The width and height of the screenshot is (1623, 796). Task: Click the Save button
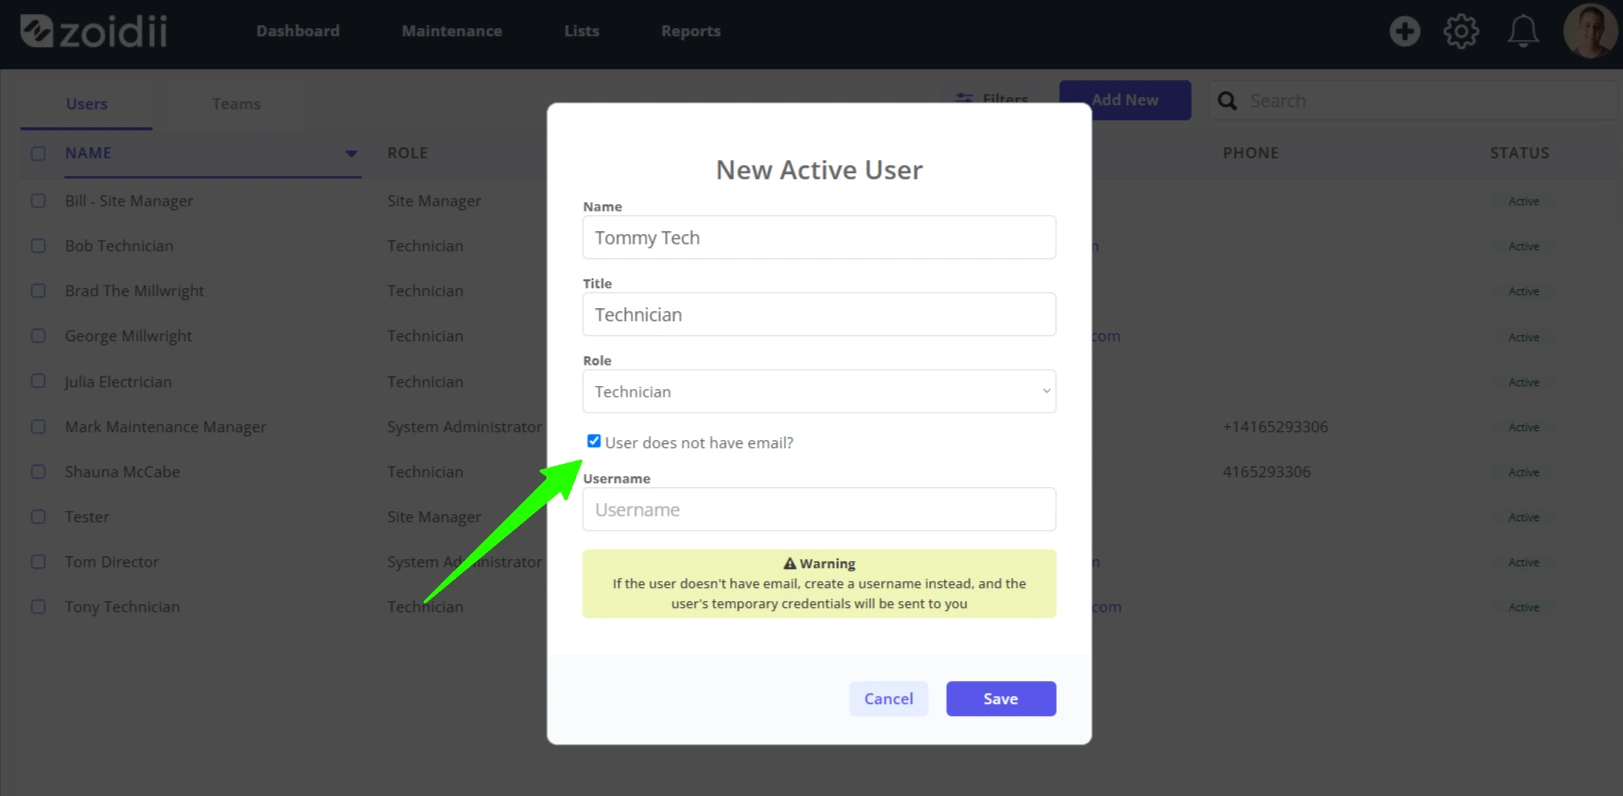1001,699
